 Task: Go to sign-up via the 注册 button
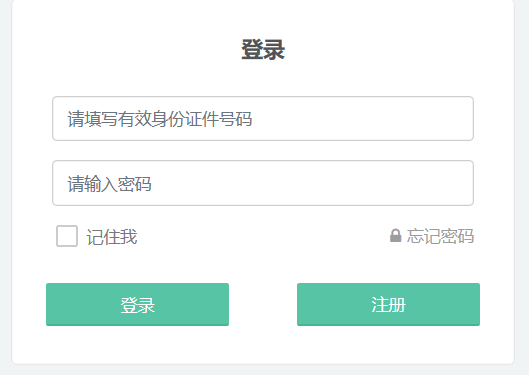[388, 305]
